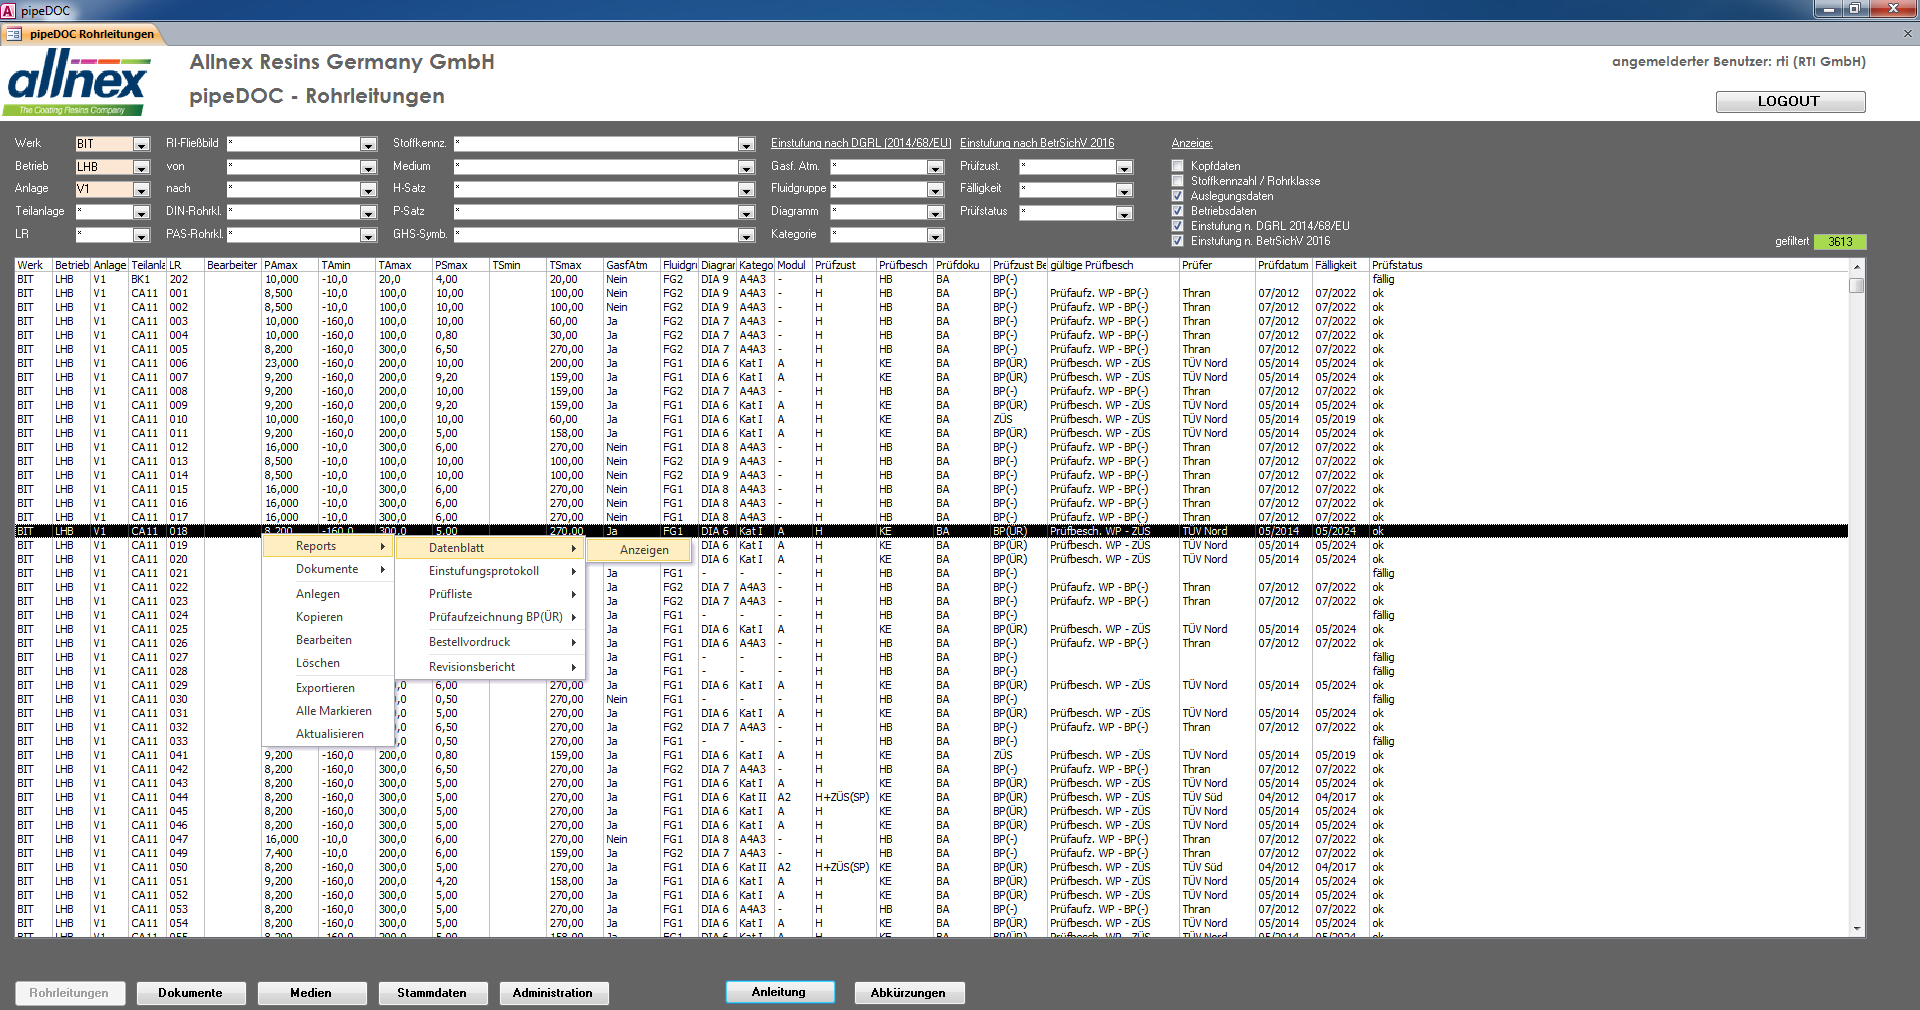Image resolution: width=1920 pixels, height=1010 pixels.
Task: Uncheck Einstufung n. DGRL 2014/68/EU checkbox
Action: tap(1177, 226)
